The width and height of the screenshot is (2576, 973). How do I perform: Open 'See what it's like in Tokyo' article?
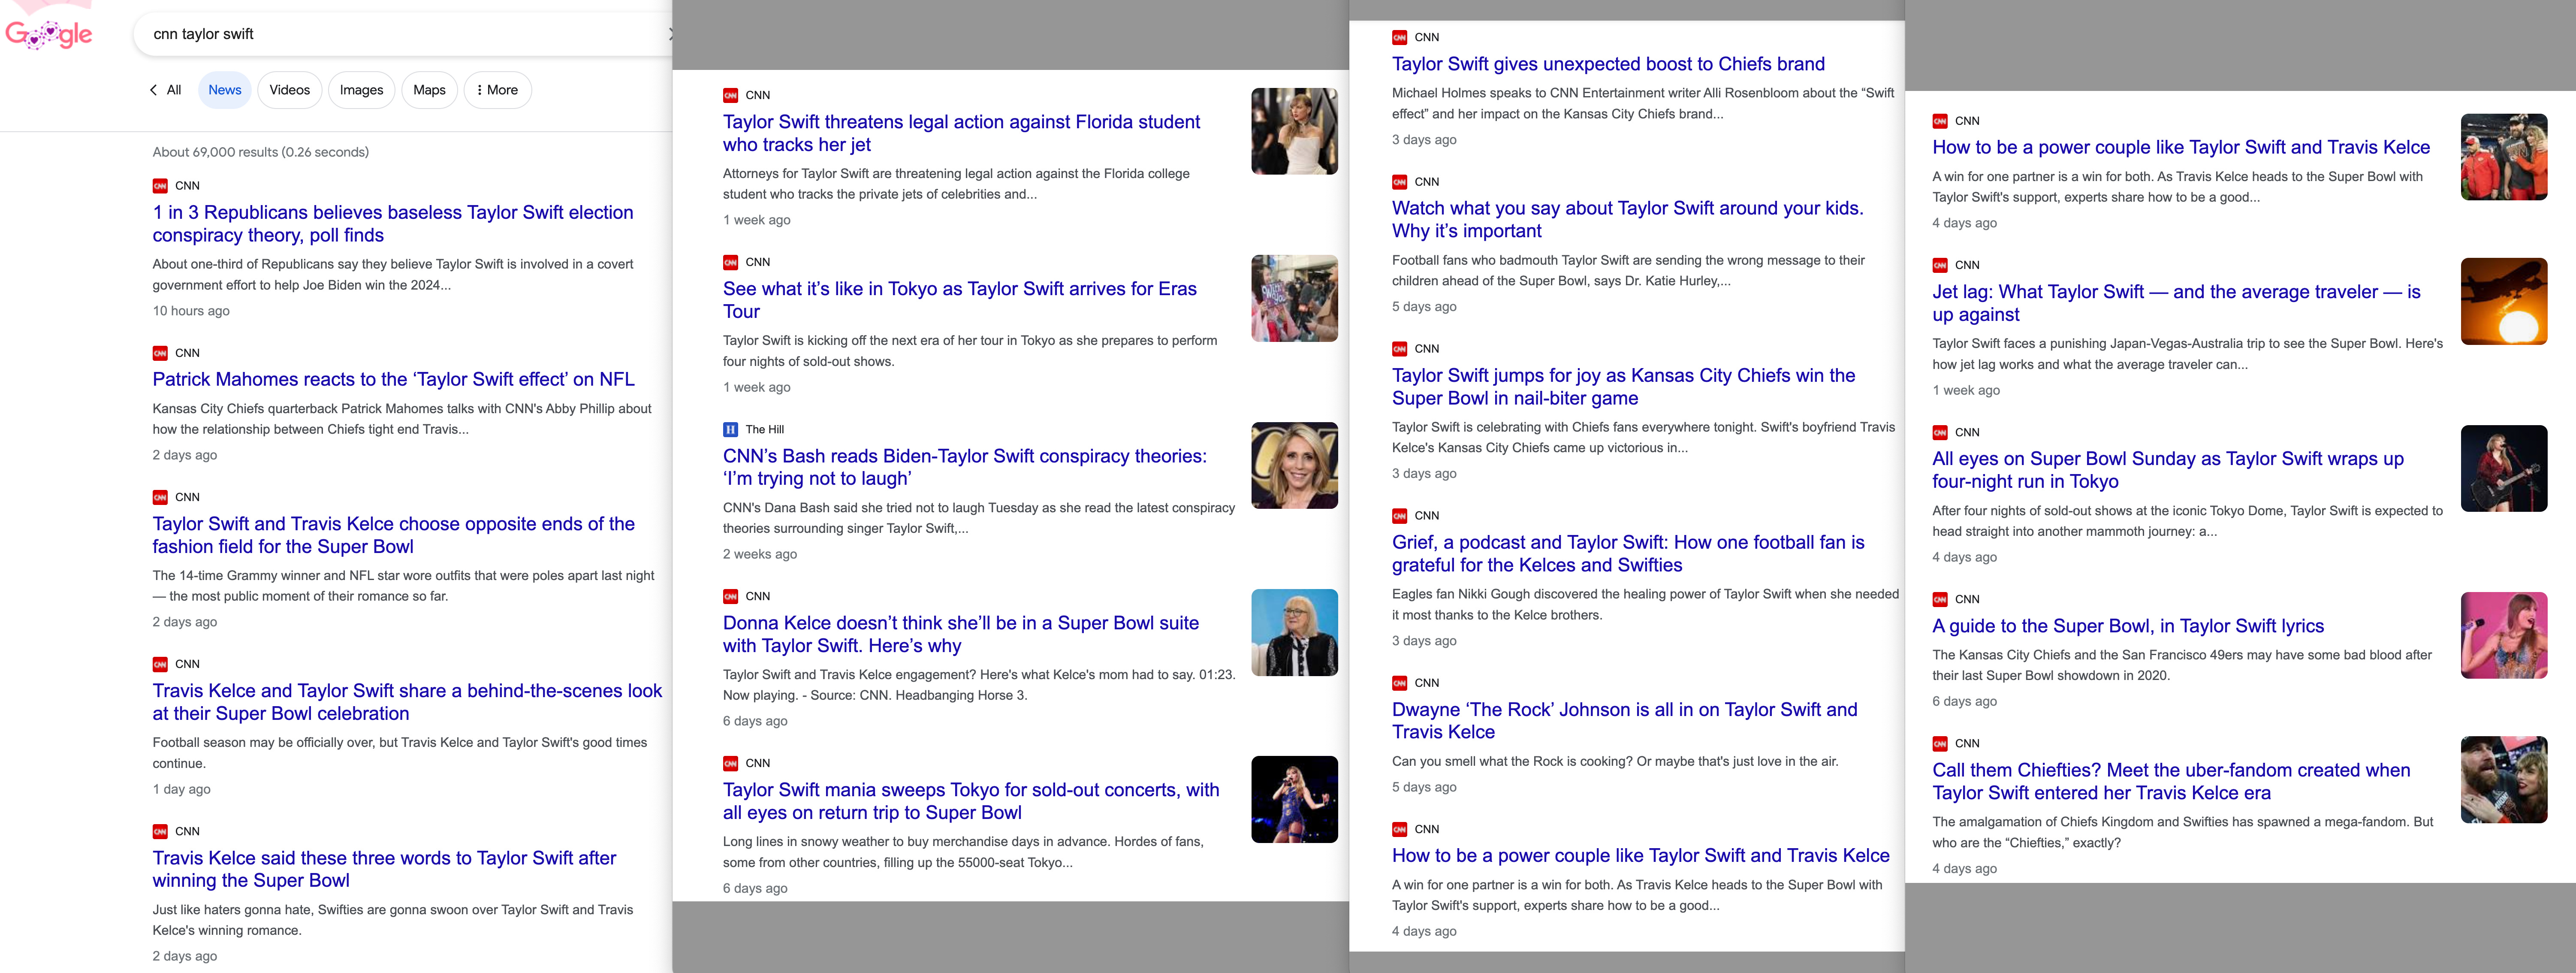pyautogui.click(x=960, y=300)
